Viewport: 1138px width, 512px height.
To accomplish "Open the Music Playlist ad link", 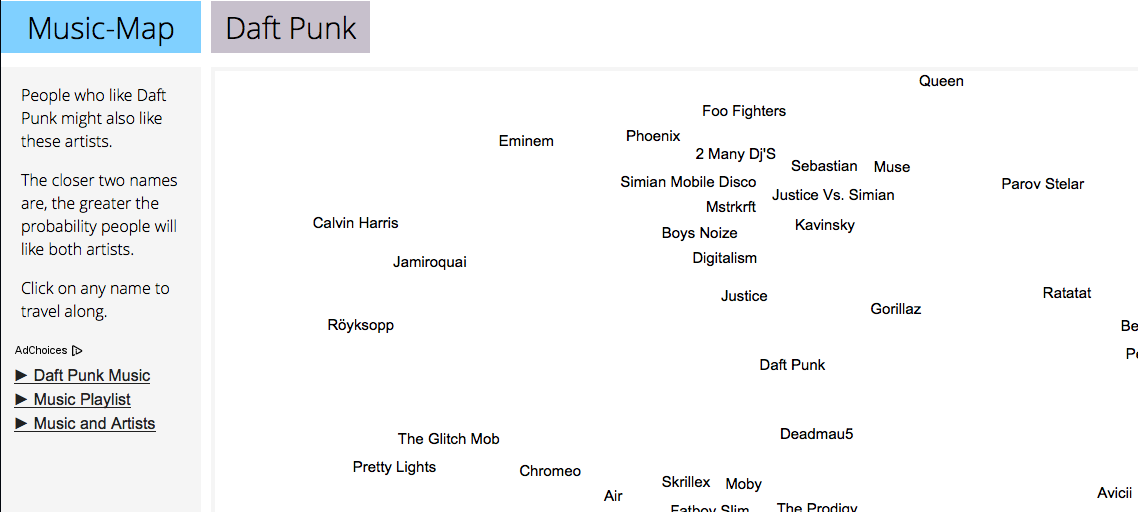I will [82, 400].
